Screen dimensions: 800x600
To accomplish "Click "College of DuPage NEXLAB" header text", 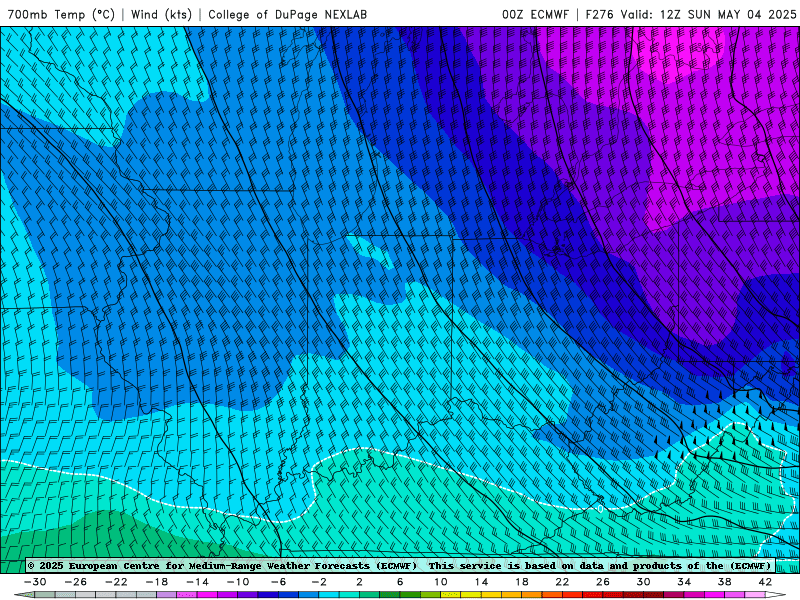I will 287,14.
